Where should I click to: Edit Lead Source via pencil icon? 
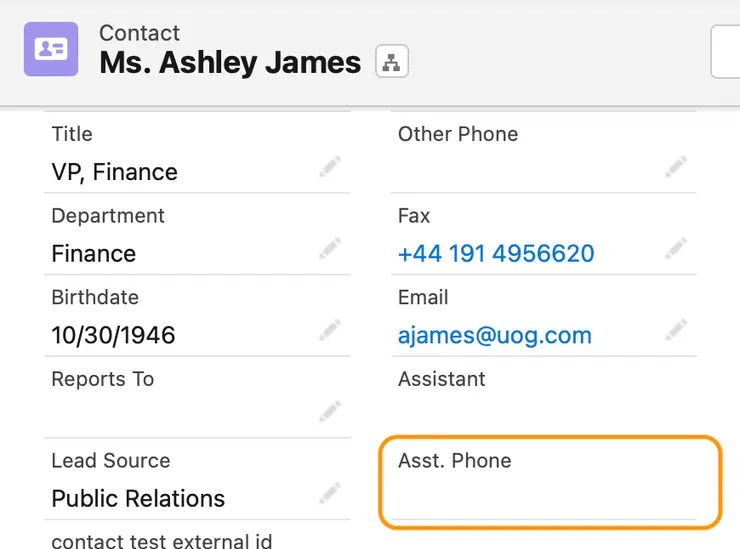[330, 493]
